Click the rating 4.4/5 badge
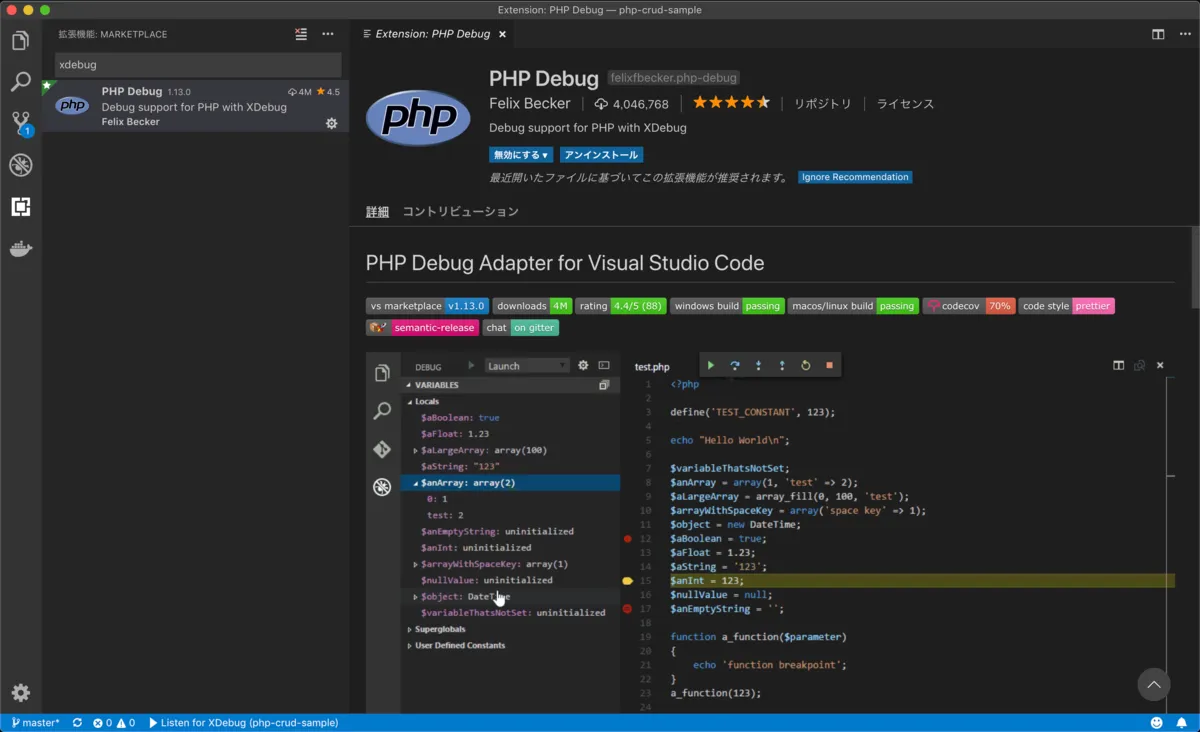Viewport: 1200px width, 732px height. pos(621,306)
